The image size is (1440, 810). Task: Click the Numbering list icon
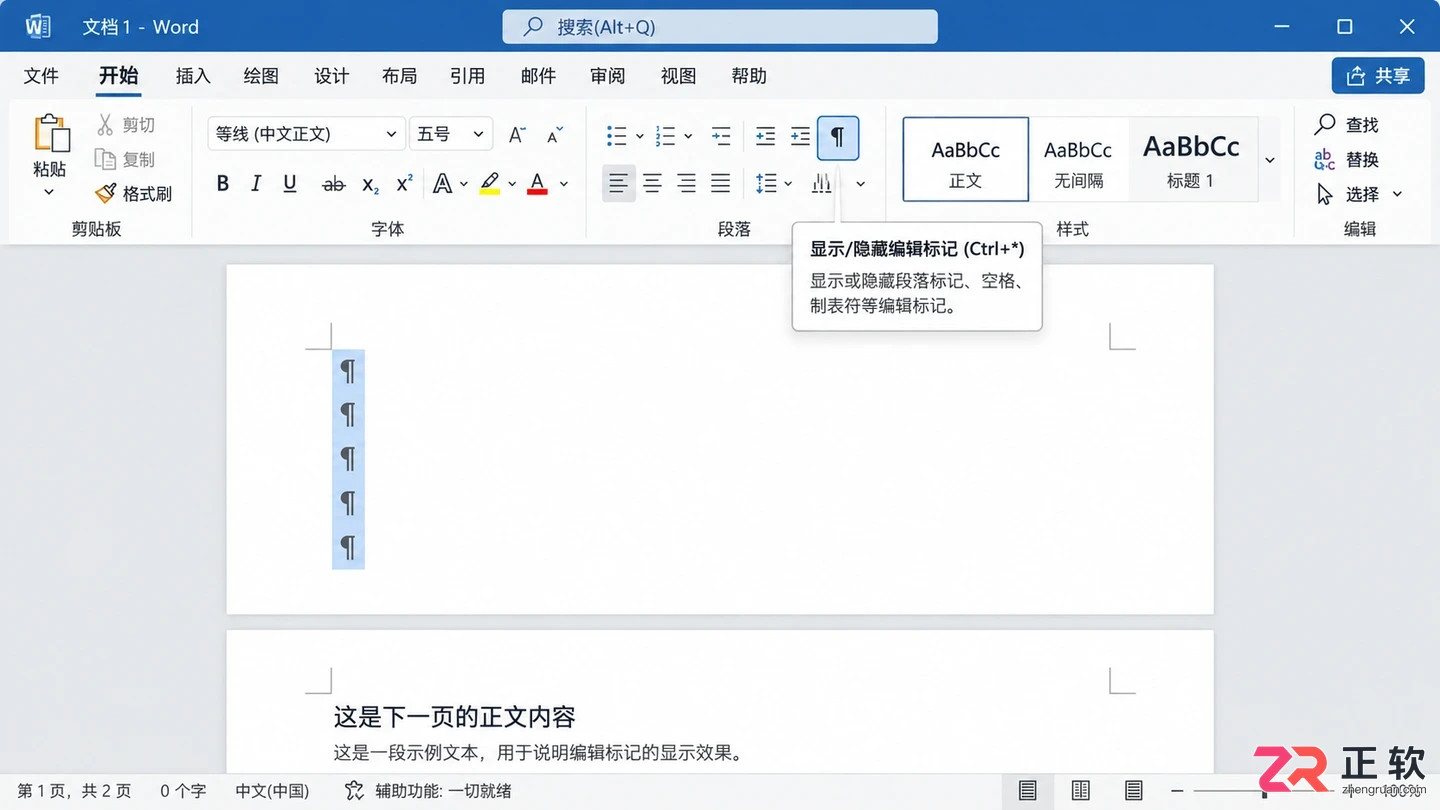(665, 136)
